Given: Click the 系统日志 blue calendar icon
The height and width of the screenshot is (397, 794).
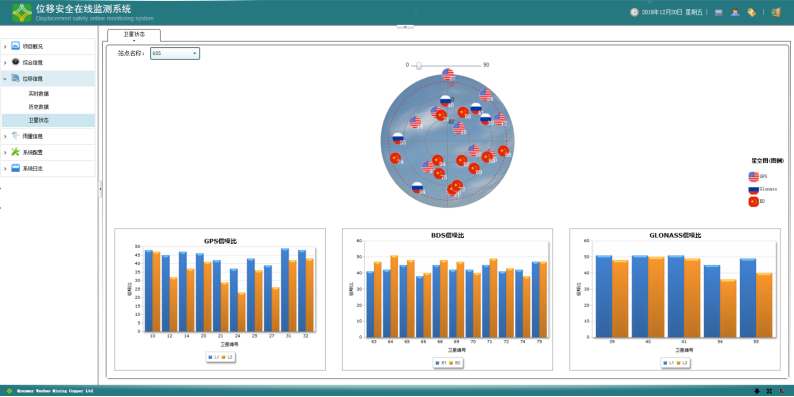Looking at the screenshot, I should pyautogui.click(x=16, y=168).
